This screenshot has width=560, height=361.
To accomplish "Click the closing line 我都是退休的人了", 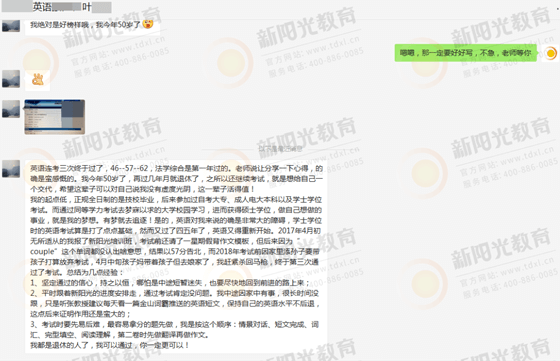I will (109, 345).
